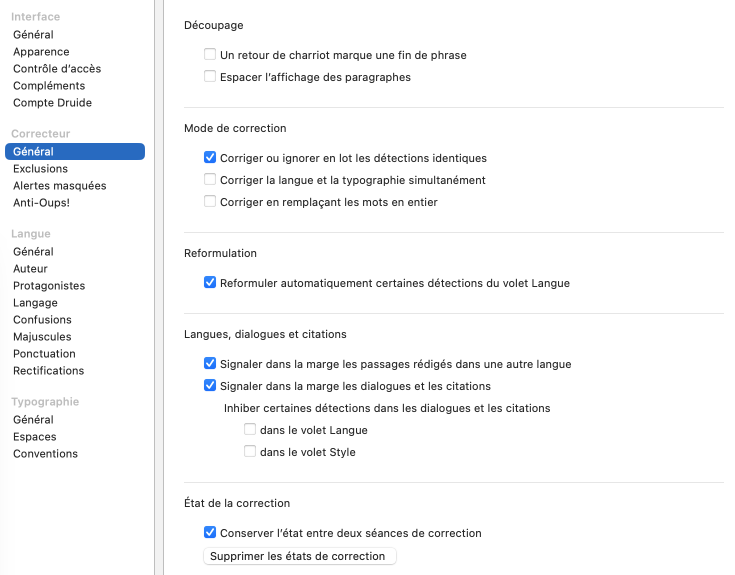Check 'Espacer l'affichage des paragraphes' option
Screen dimensions: 735x575
point(210,77)
